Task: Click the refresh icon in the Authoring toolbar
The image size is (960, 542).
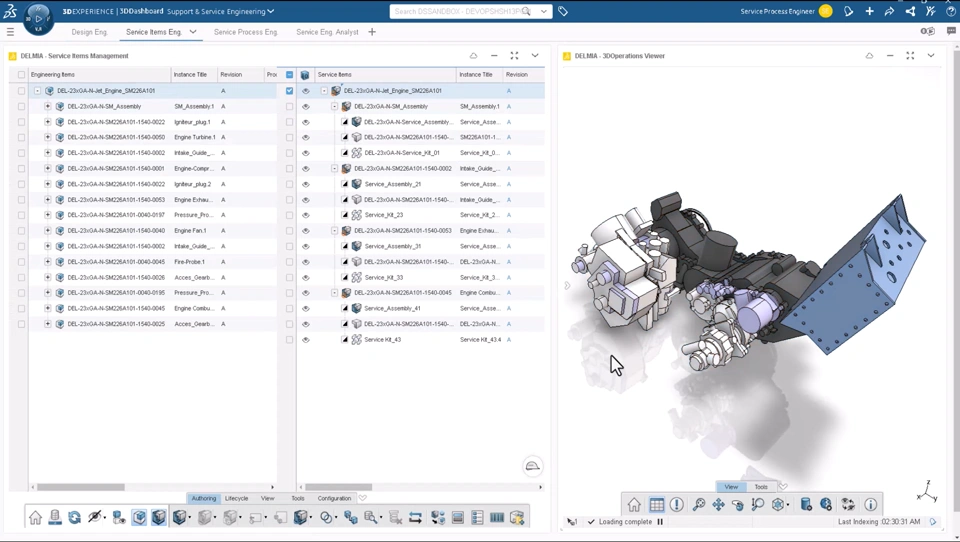Action: click(74, 517)
